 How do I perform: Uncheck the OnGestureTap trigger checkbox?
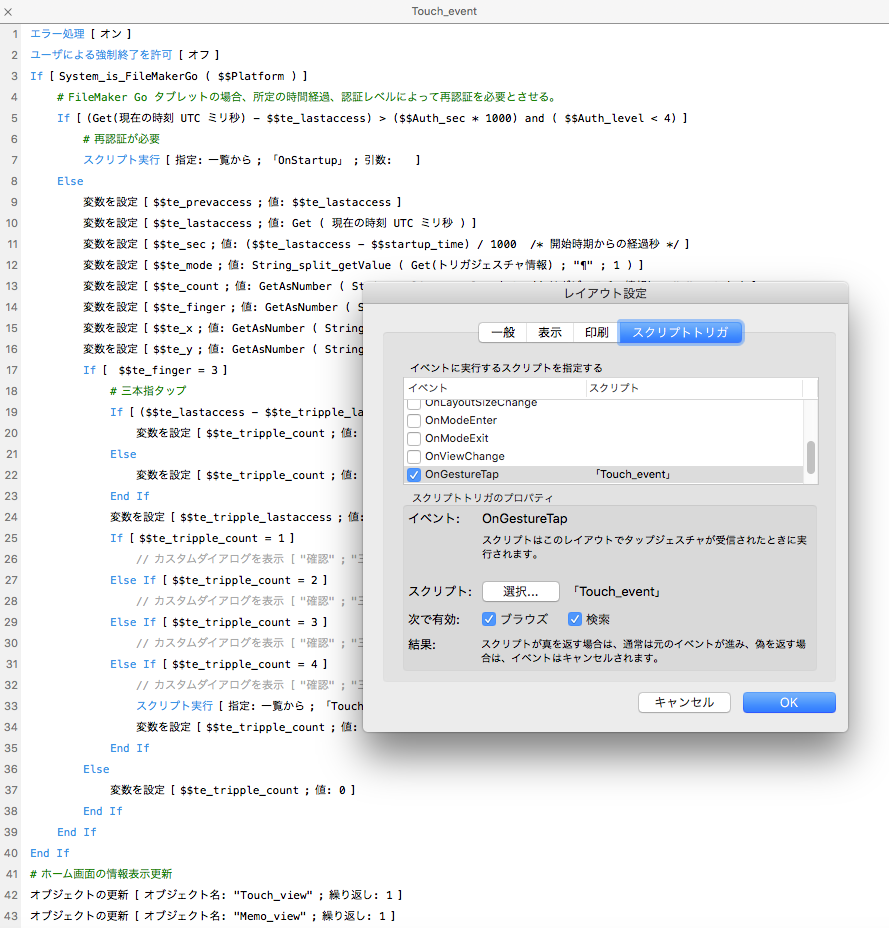(414, 475)
